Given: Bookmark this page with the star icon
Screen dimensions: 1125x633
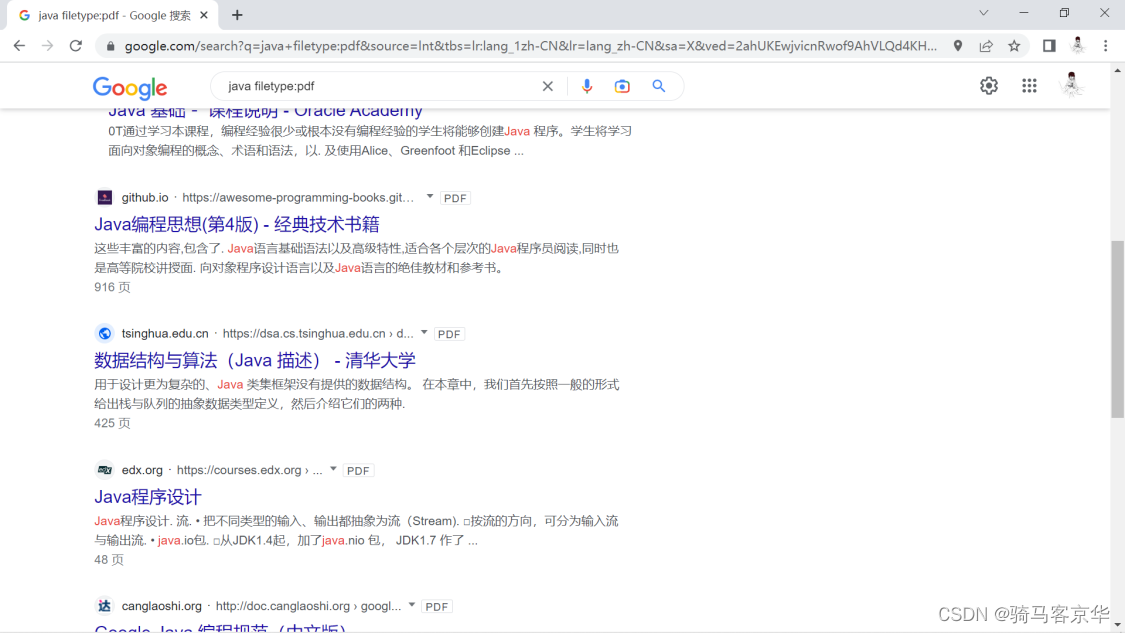Looking at the screenshot, I should [1014, 46].
